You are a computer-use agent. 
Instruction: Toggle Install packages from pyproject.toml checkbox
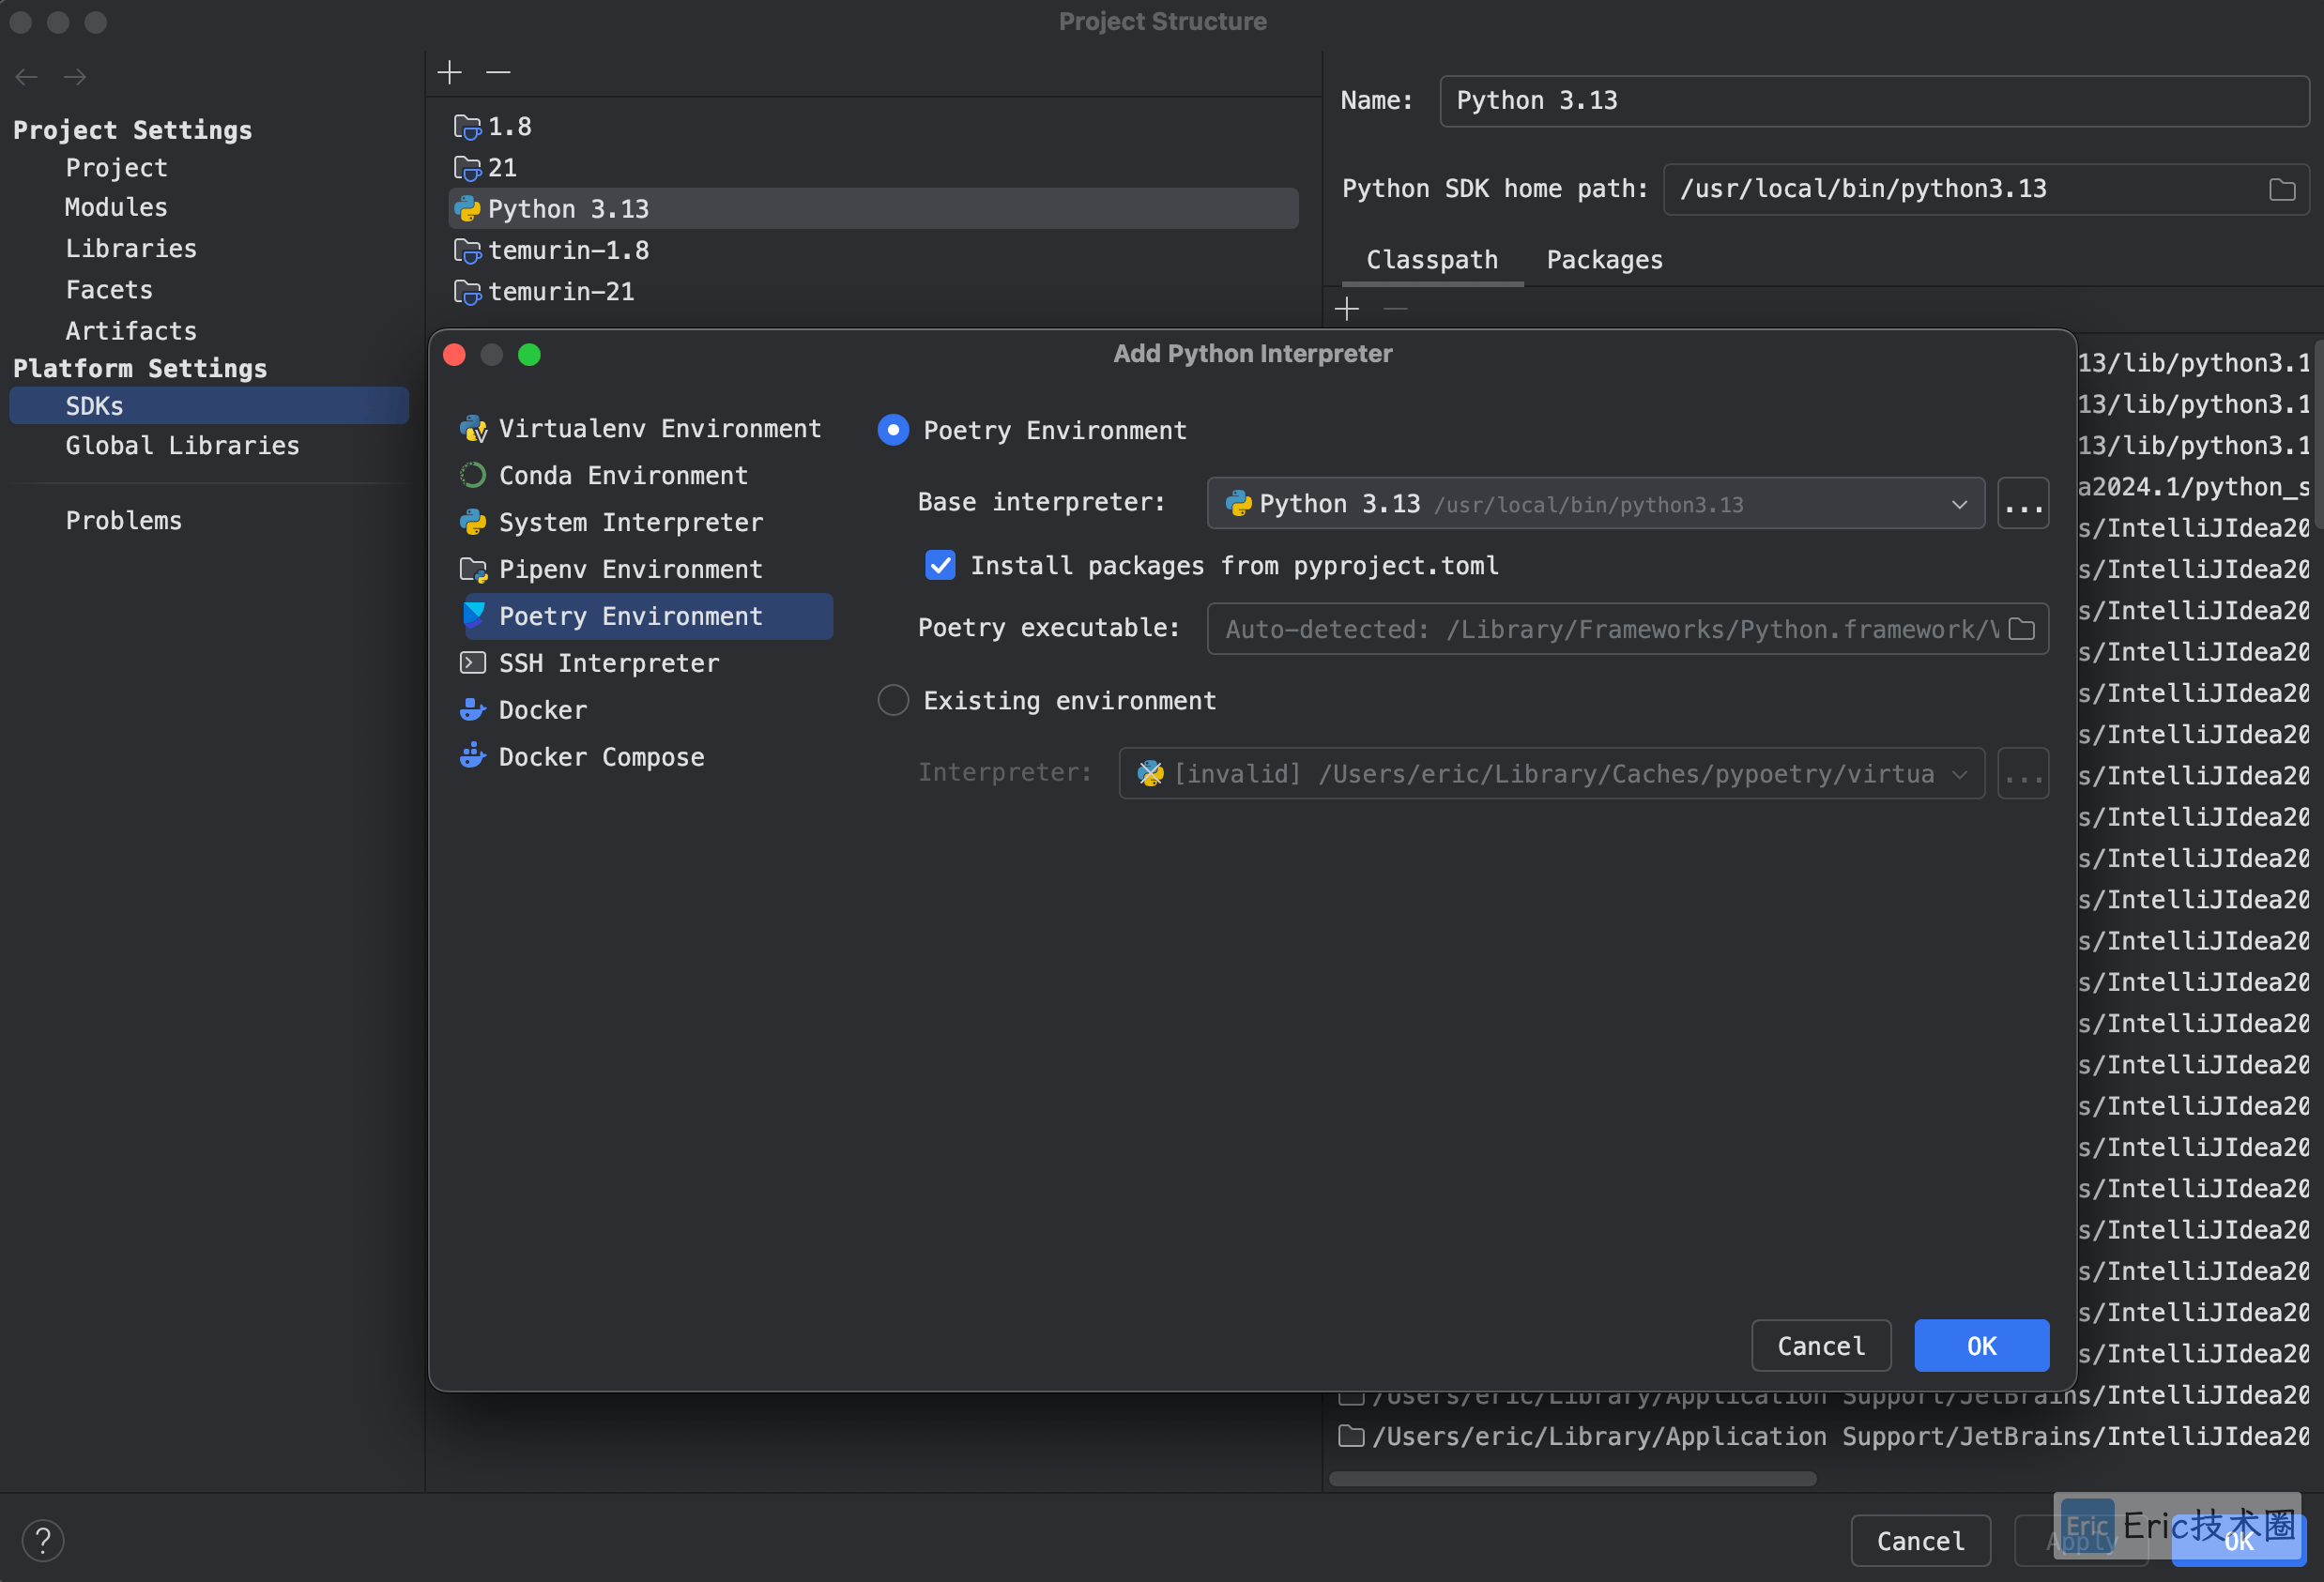pos(940,566)
